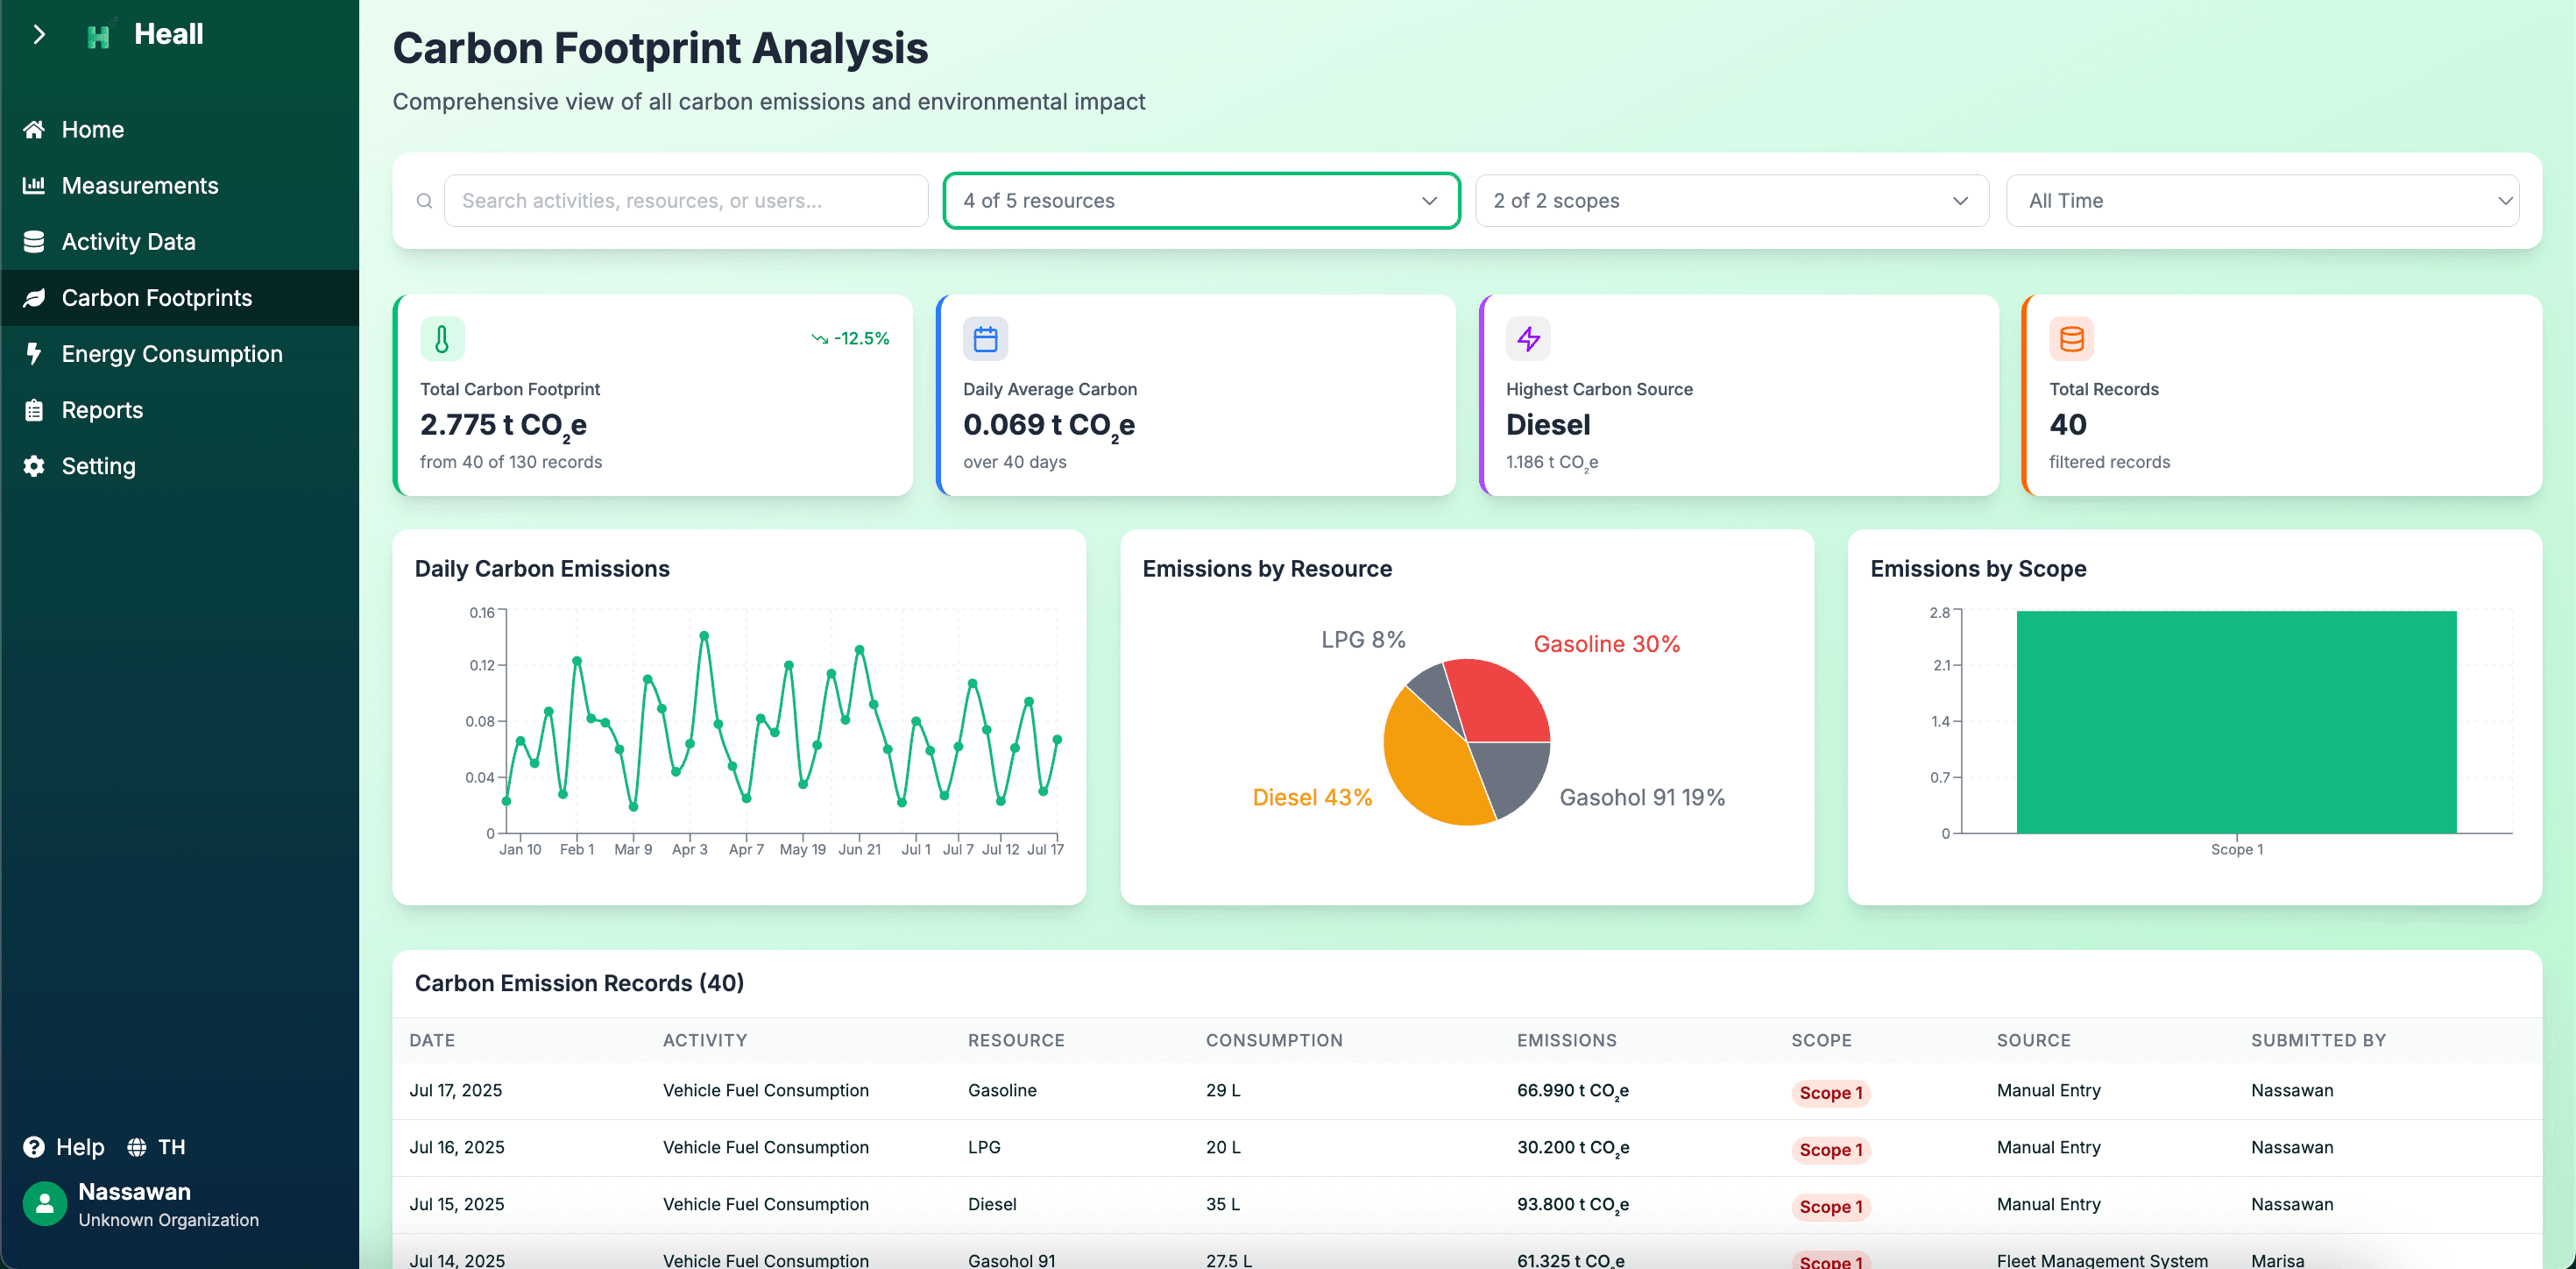Screen dimensions: 2576x1269
Task: Click the Nassawan user avatar
Action: click(x=45, y=1204)
